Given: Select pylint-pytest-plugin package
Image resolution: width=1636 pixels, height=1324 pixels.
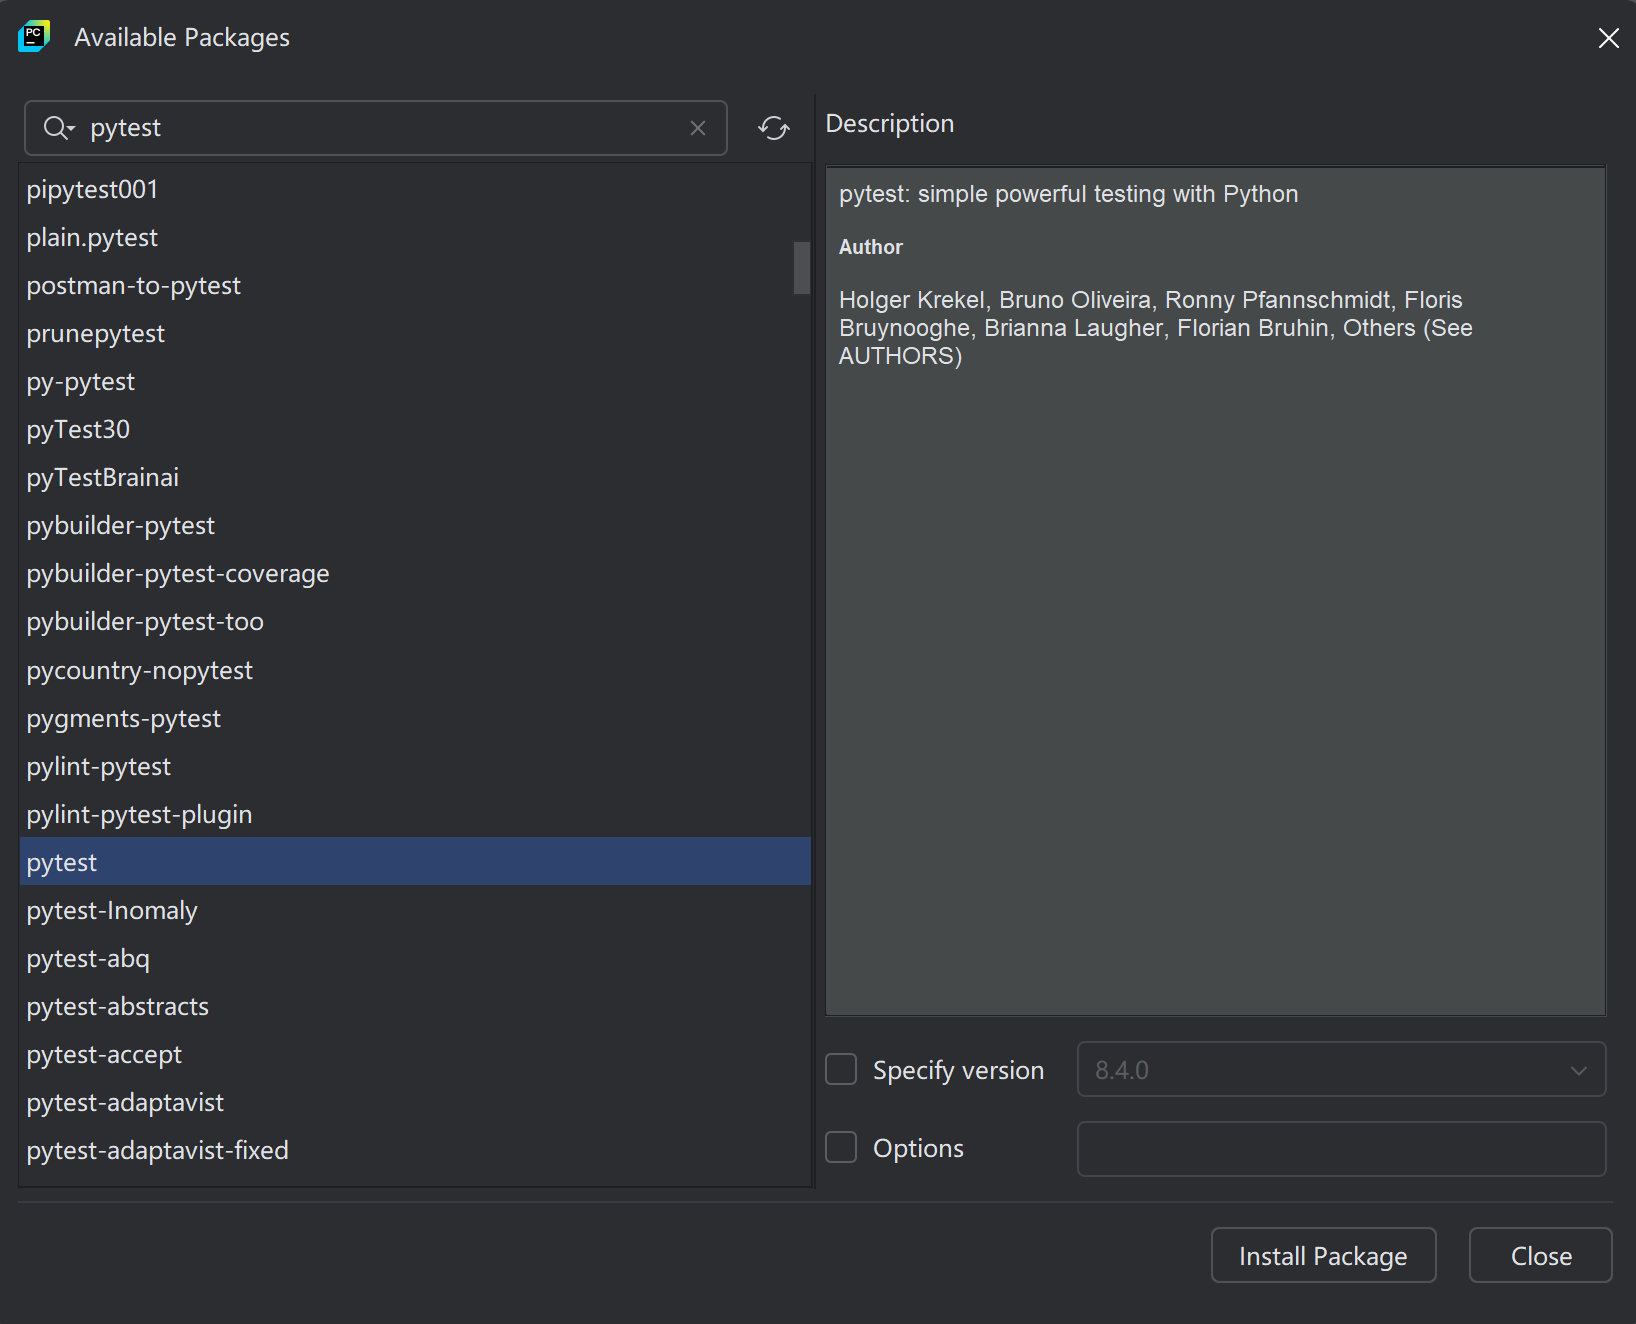Looking at the screenshot, I should [415, 814].
